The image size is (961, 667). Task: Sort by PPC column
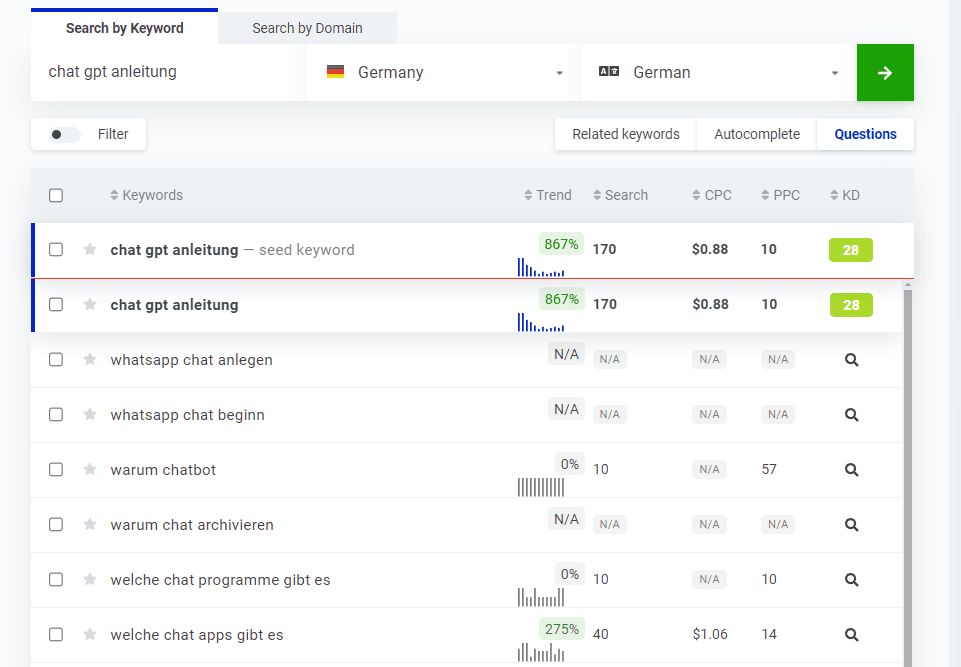point(780,195)
